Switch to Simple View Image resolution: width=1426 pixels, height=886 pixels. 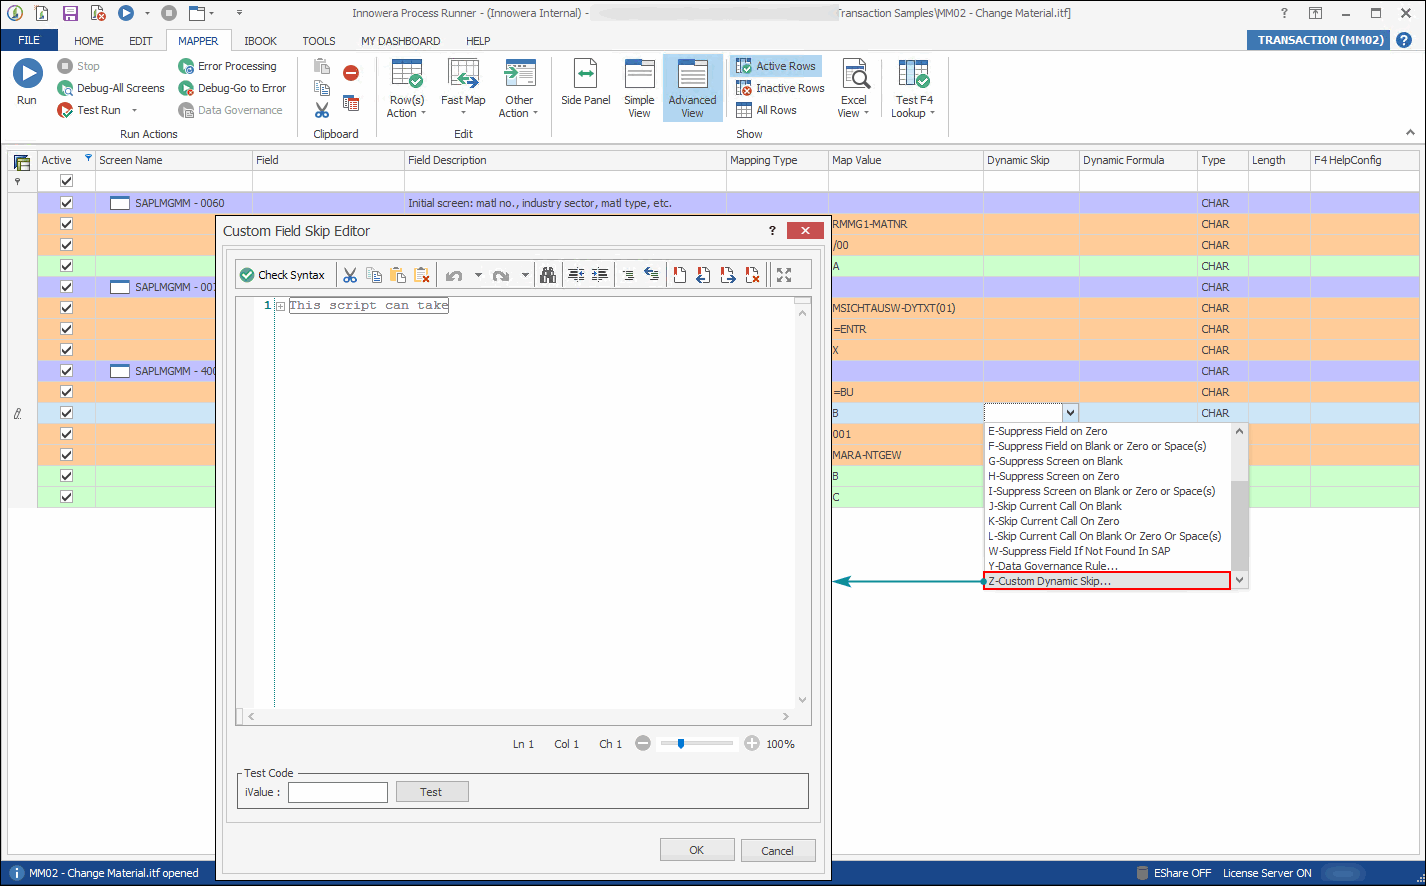click(x=639, y=88)
